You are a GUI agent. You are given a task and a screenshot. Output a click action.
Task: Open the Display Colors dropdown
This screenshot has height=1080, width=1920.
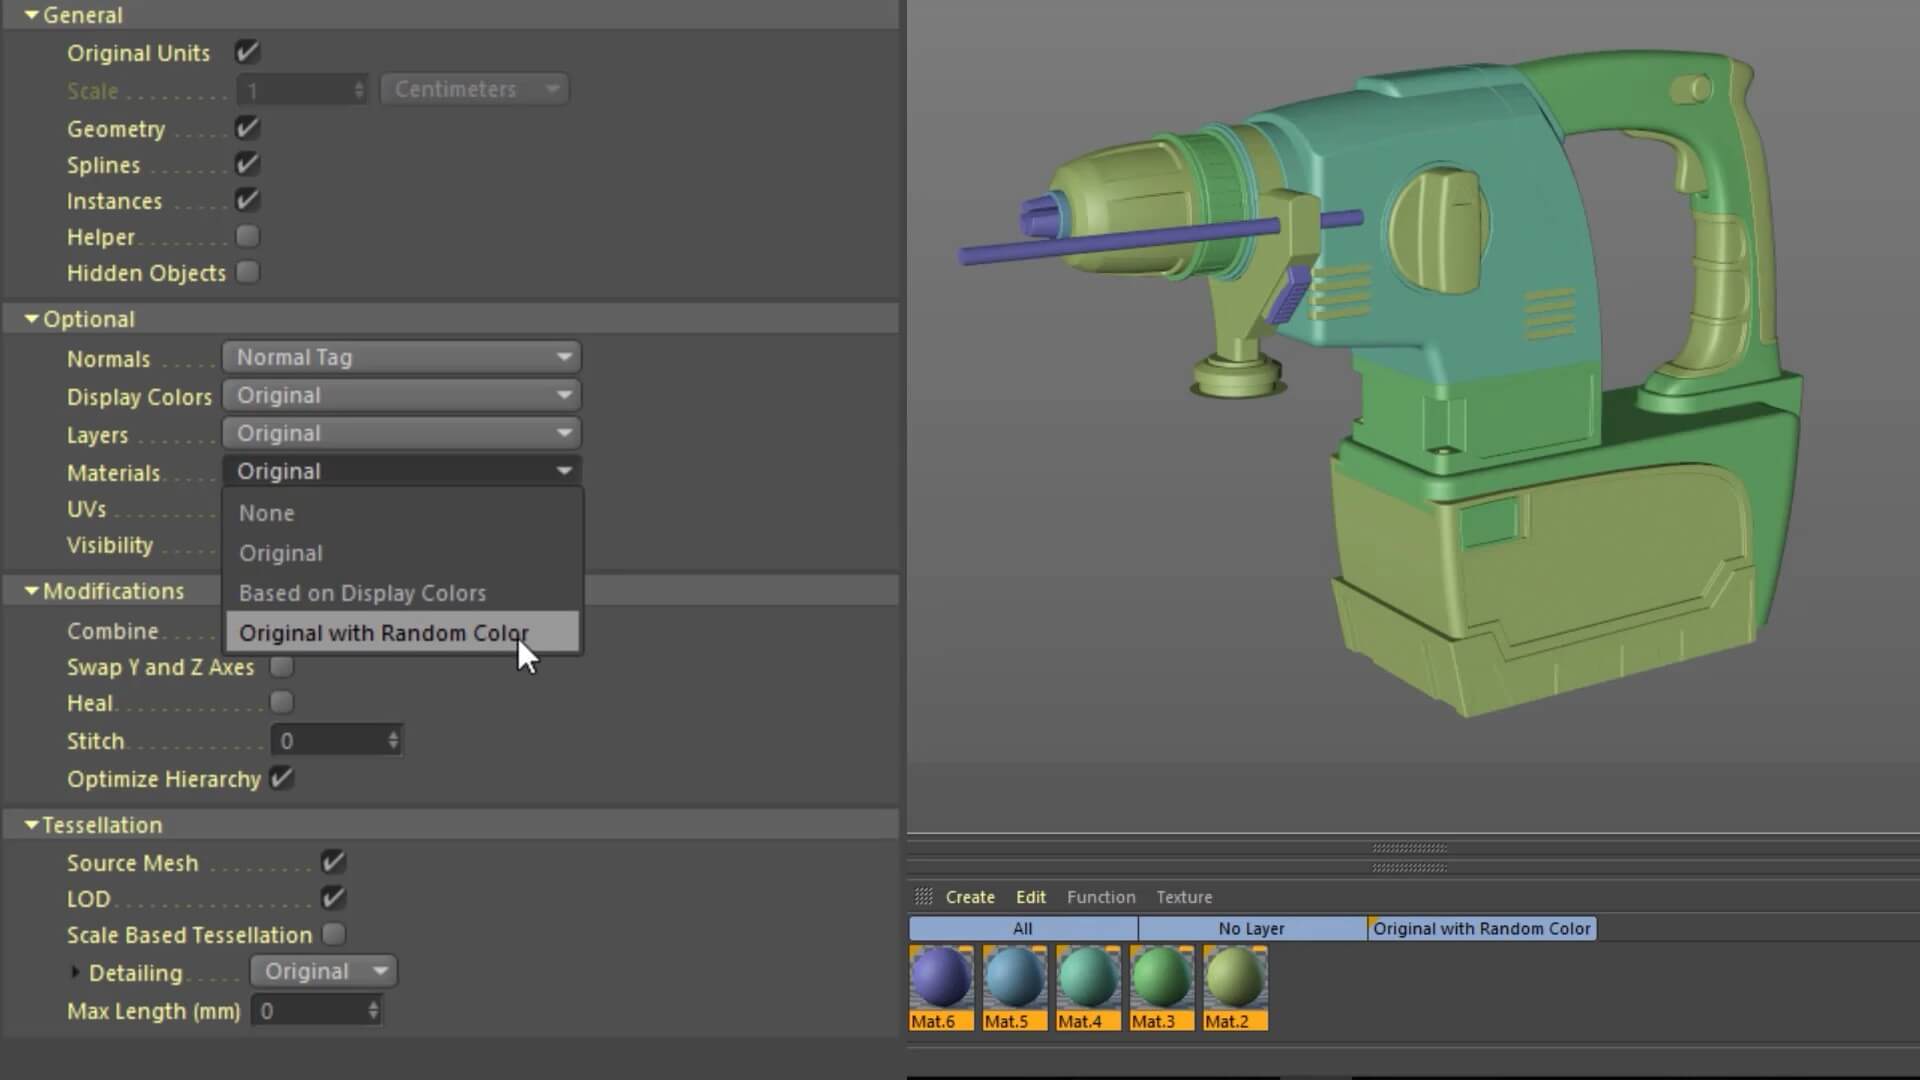[401, 395]
